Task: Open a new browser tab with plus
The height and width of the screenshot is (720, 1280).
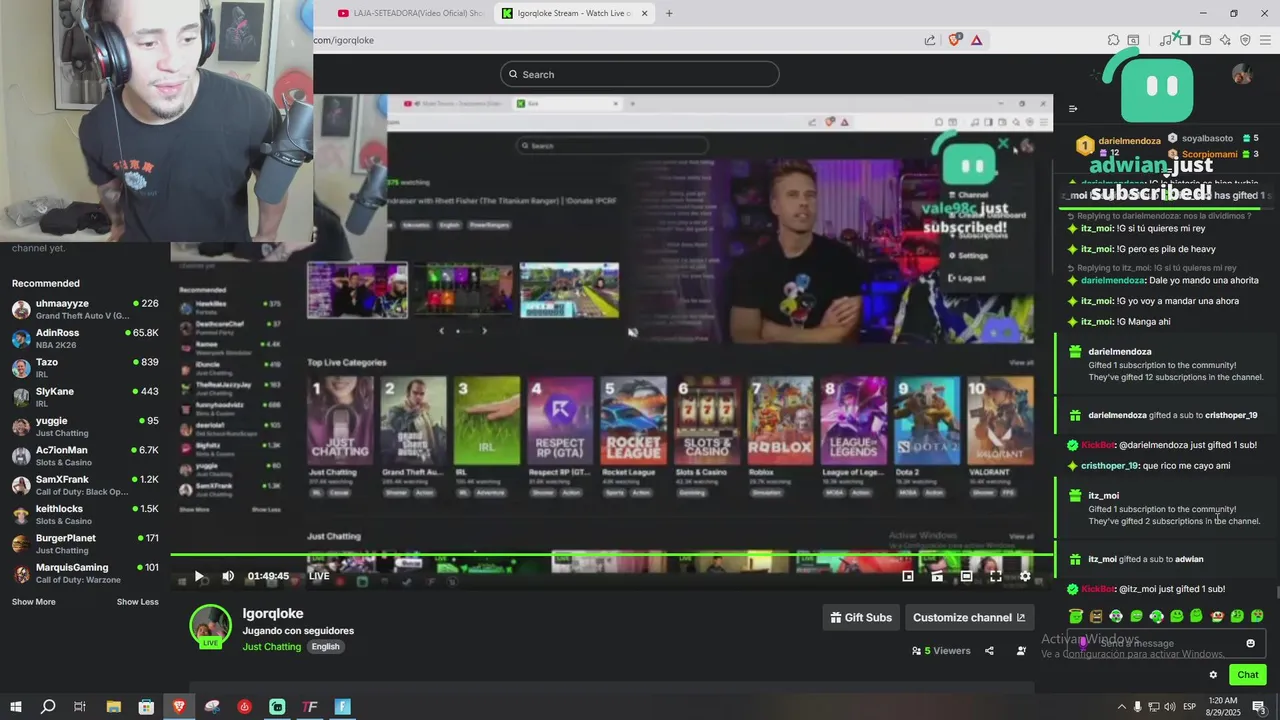Action: (669, 13)
